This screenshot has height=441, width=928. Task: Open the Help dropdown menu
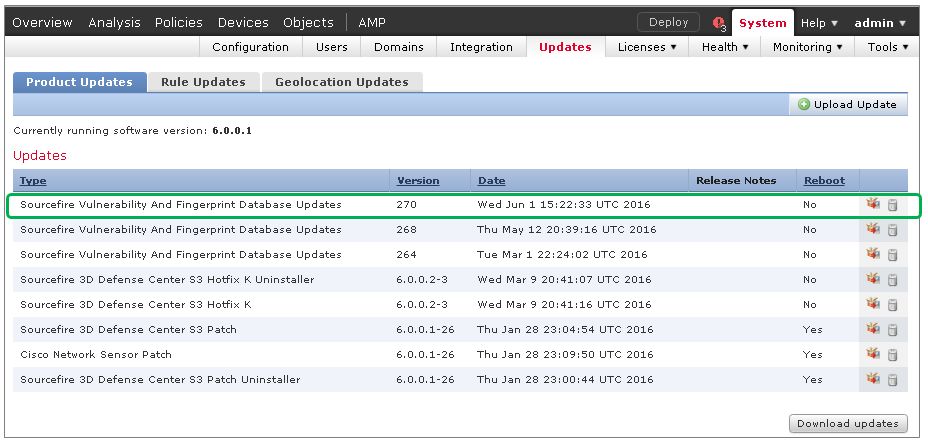819,23
